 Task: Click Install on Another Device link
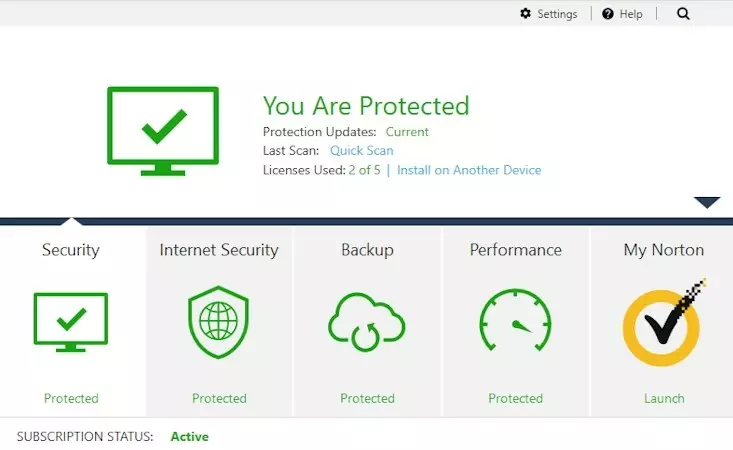point(469,170)
